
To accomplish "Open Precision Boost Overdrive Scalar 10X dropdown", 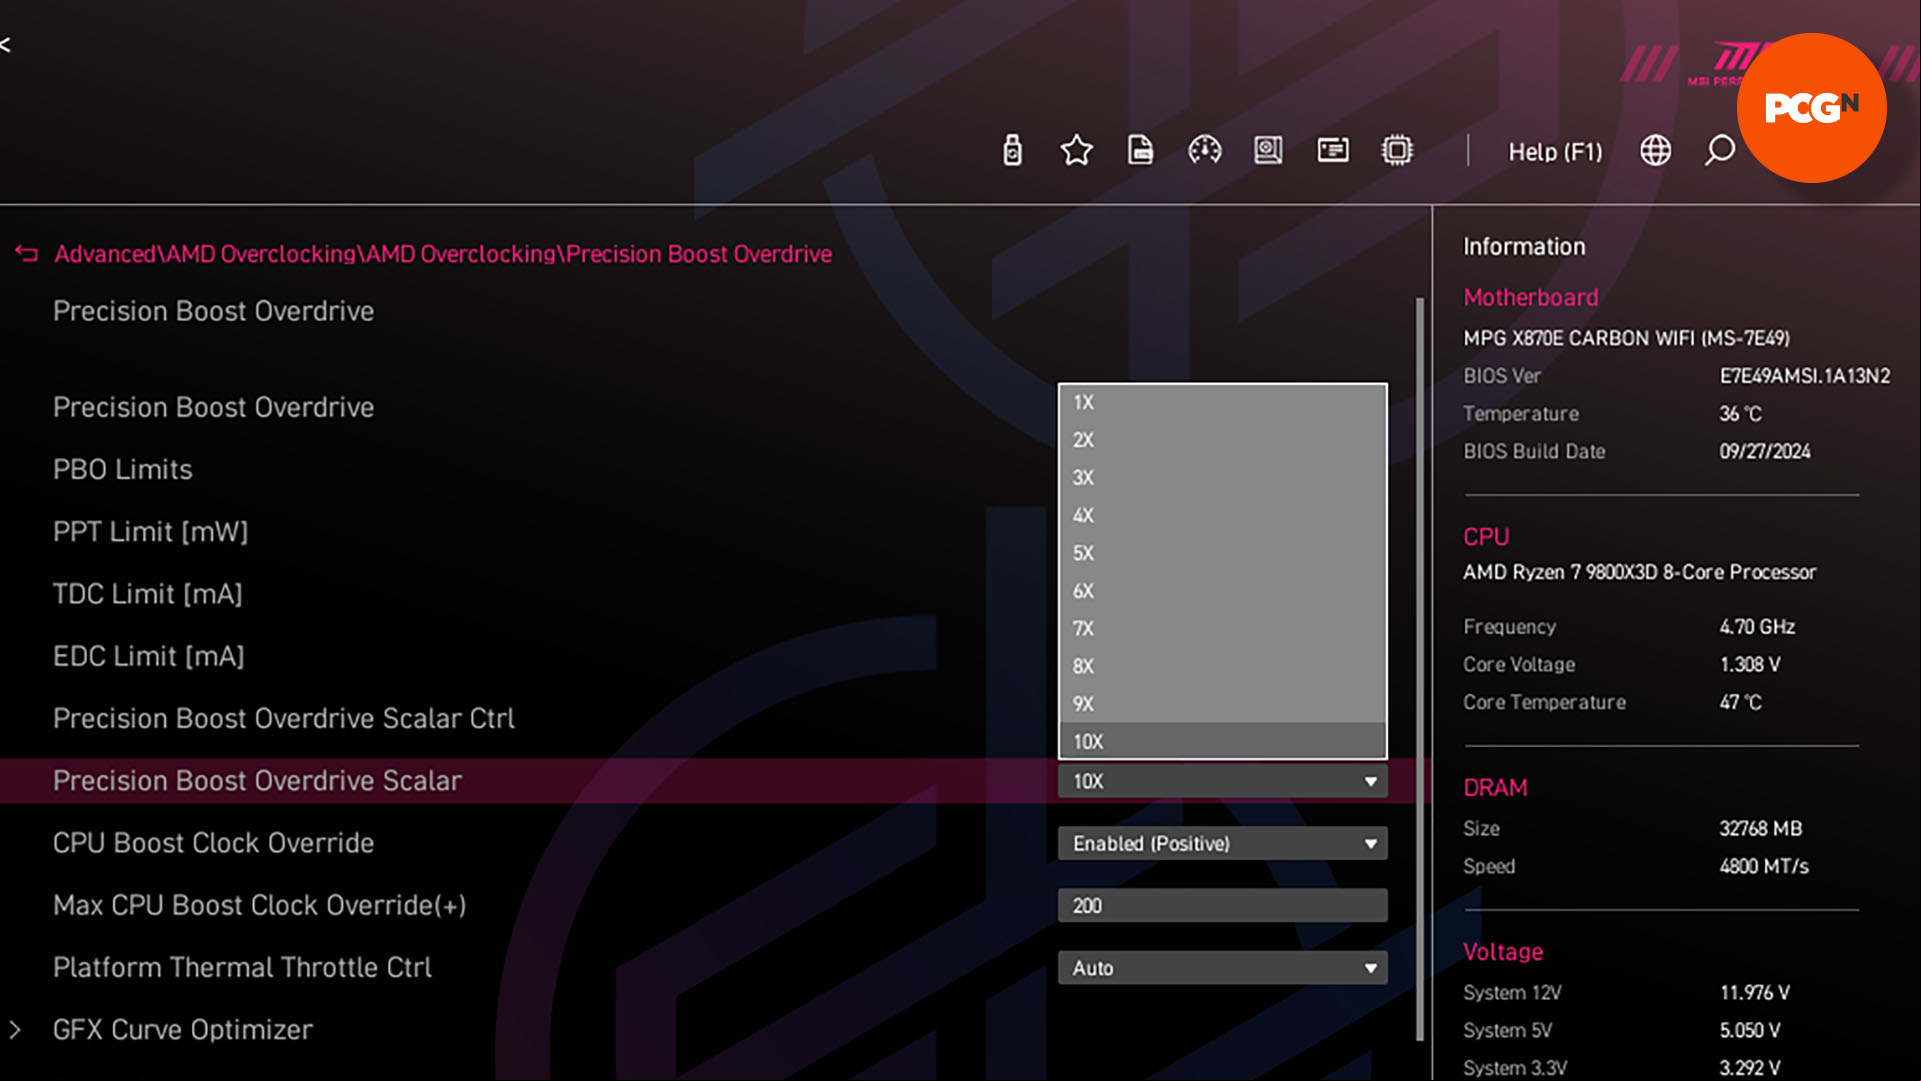I will point(1222,781).
